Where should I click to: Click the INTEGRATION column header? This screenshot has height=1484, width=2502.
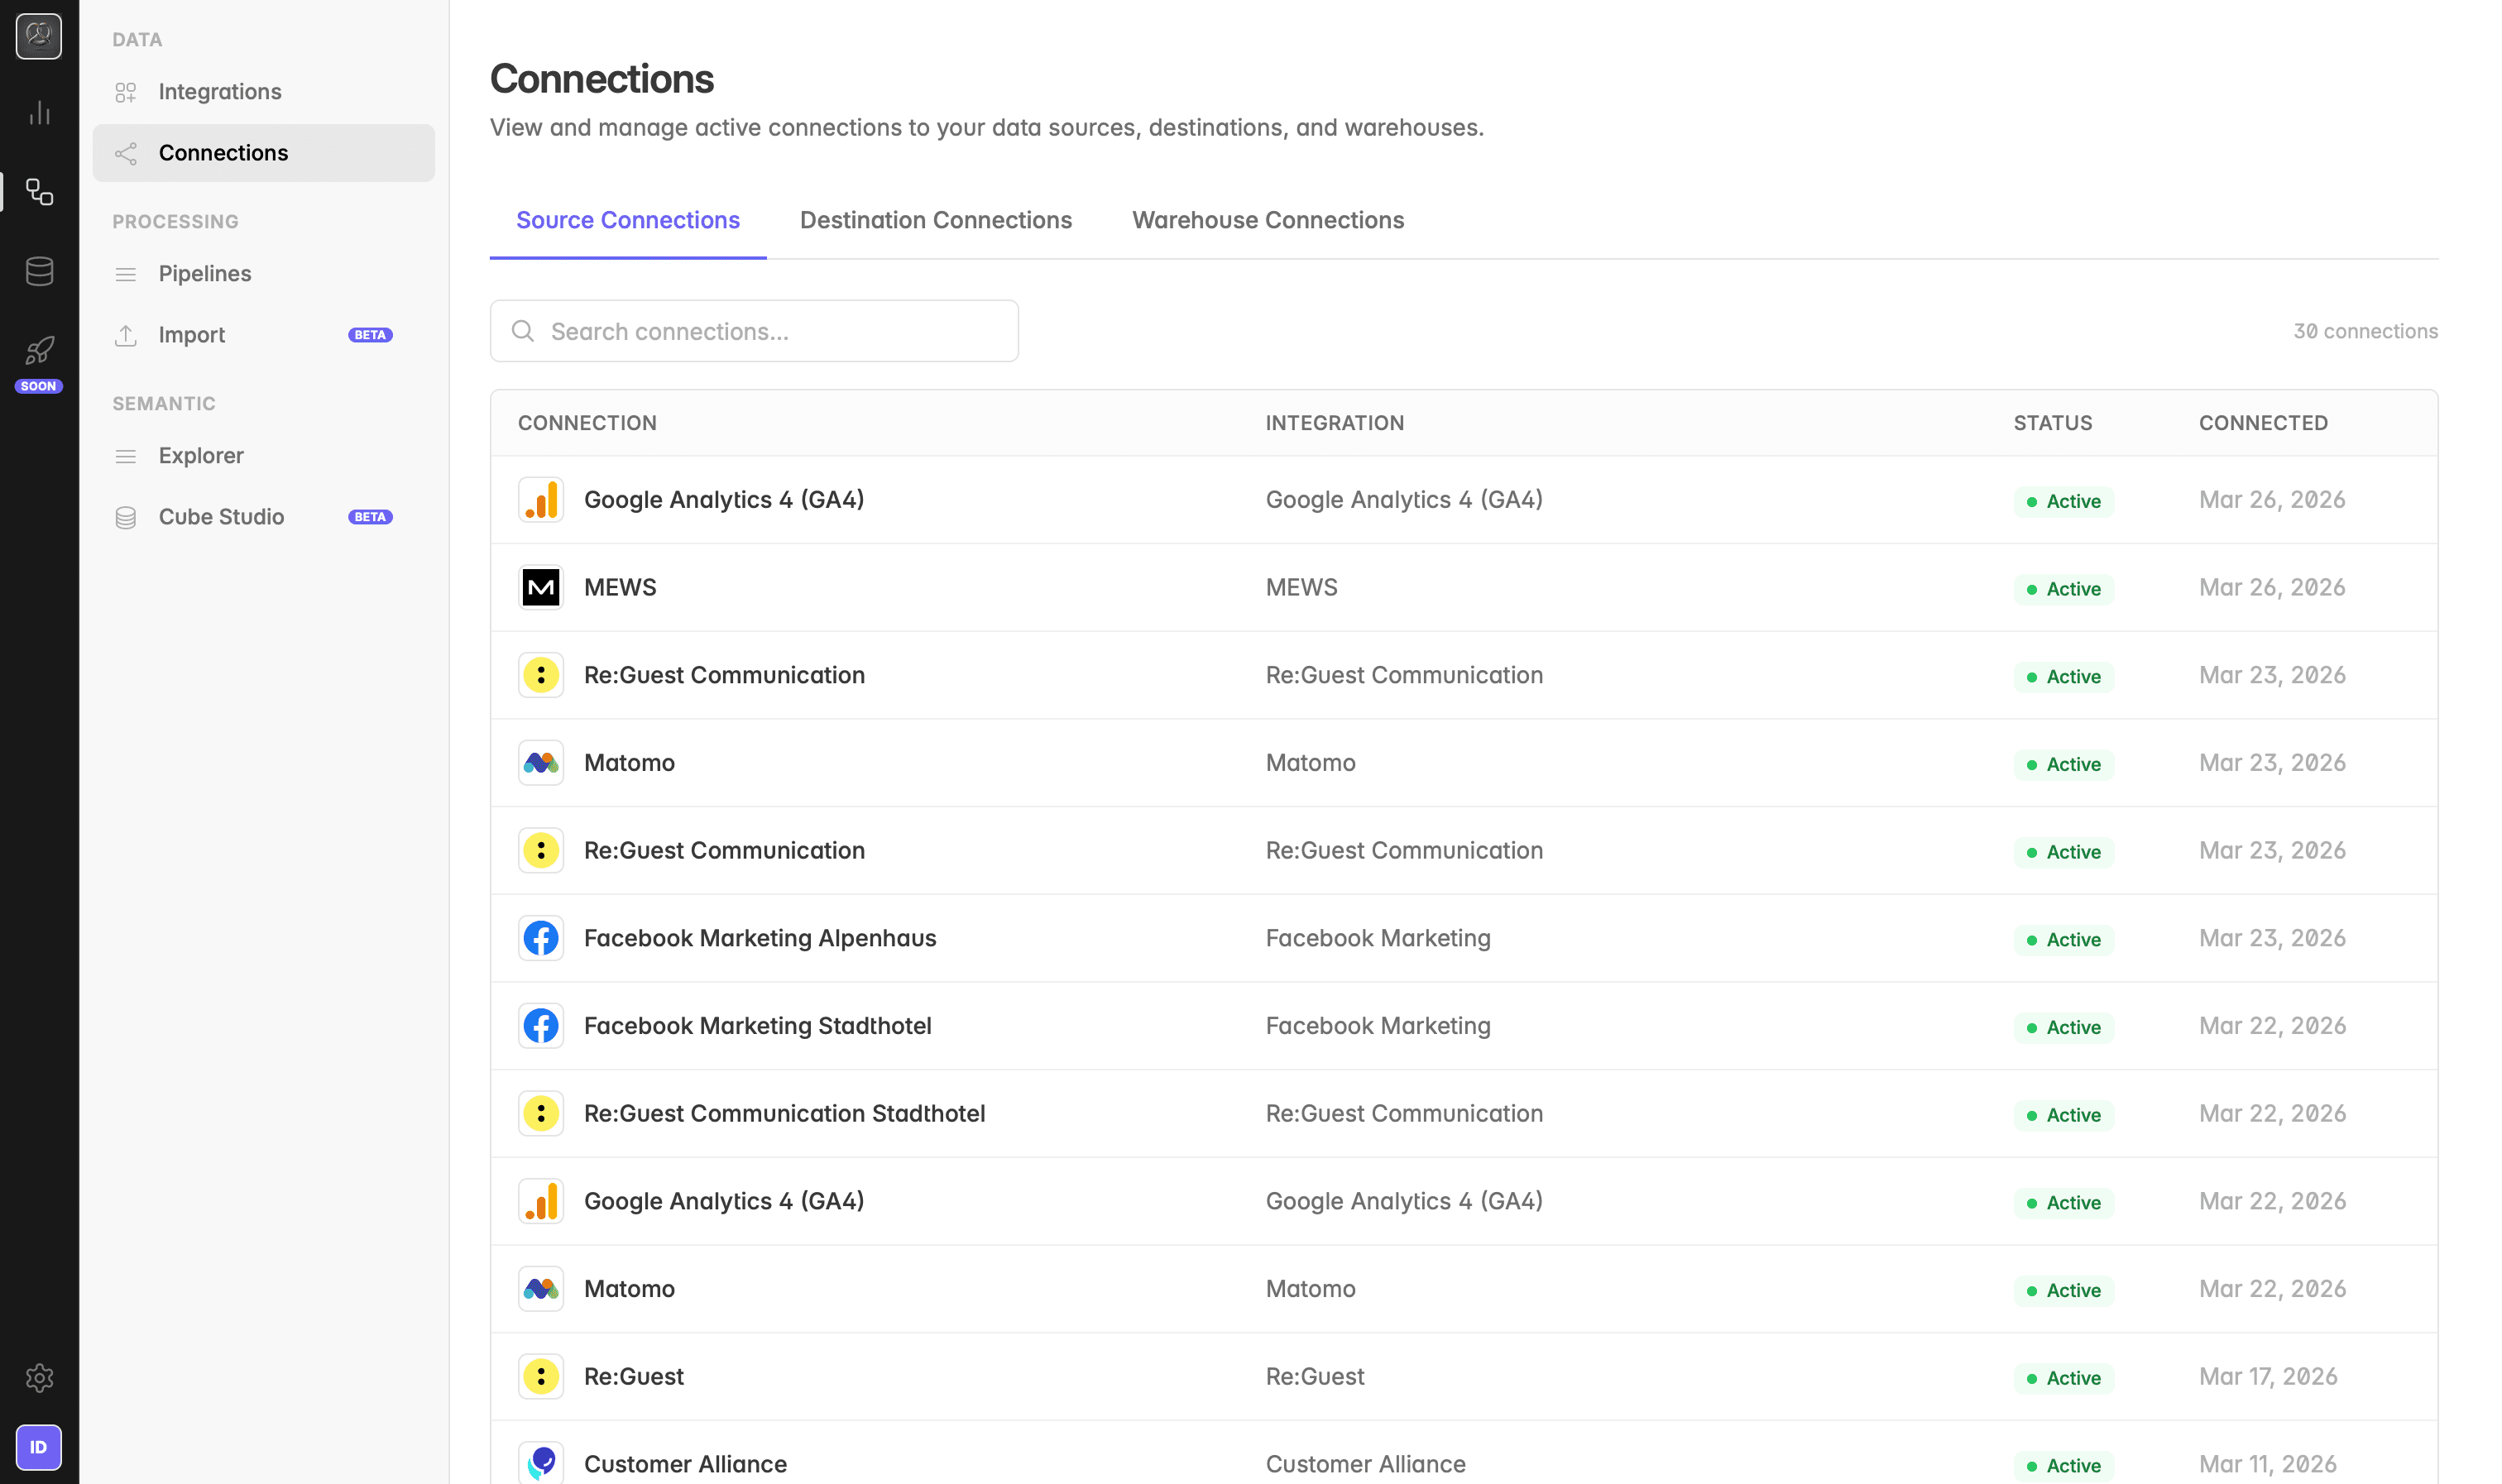click(x=1335, y=423)
